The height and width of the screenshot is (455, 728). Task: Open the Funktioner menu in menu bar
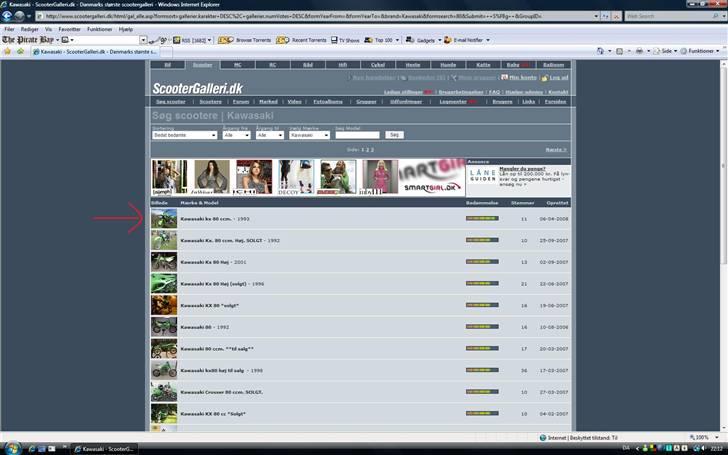click(x=100, y=29)
